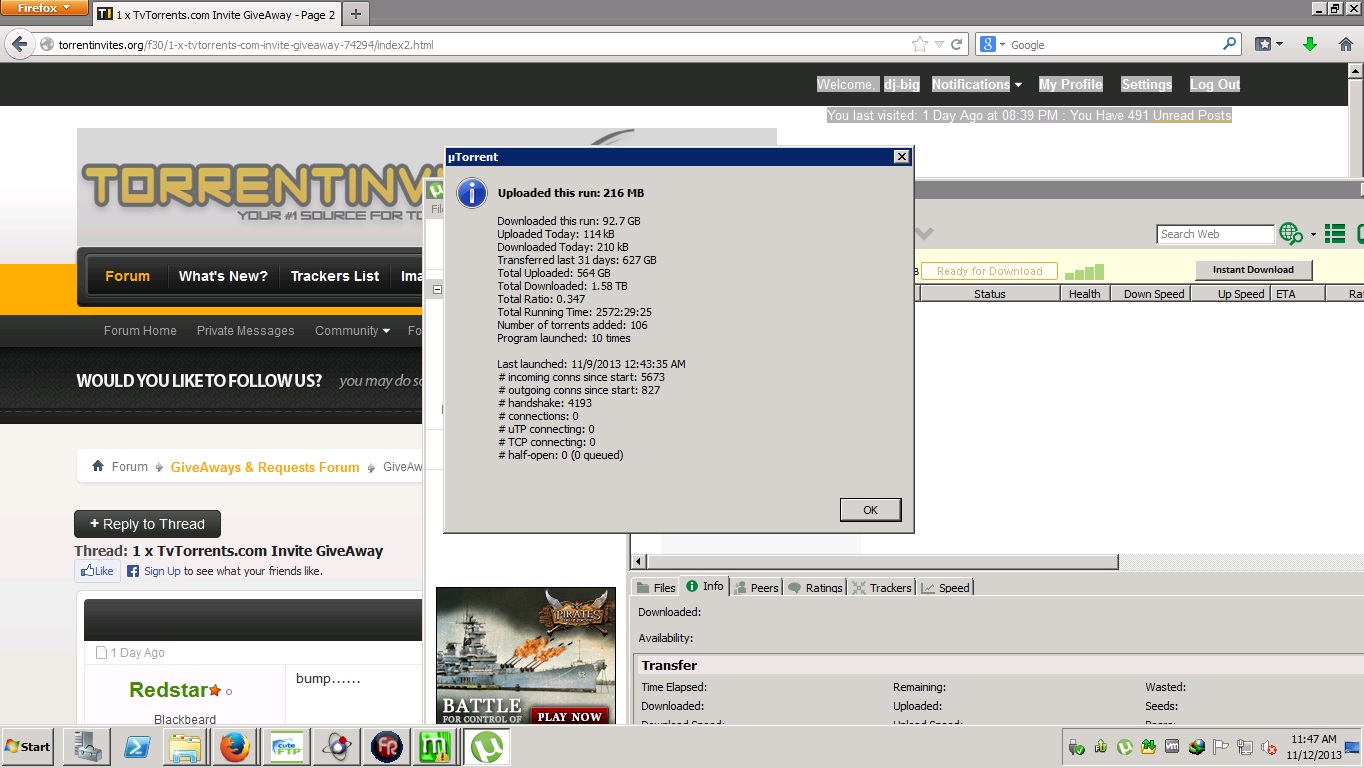Image resolution: width=1364 pixels, height=768 pixels.
Task: Click the blue information icon in the dialog
Action: pos(472,194)
